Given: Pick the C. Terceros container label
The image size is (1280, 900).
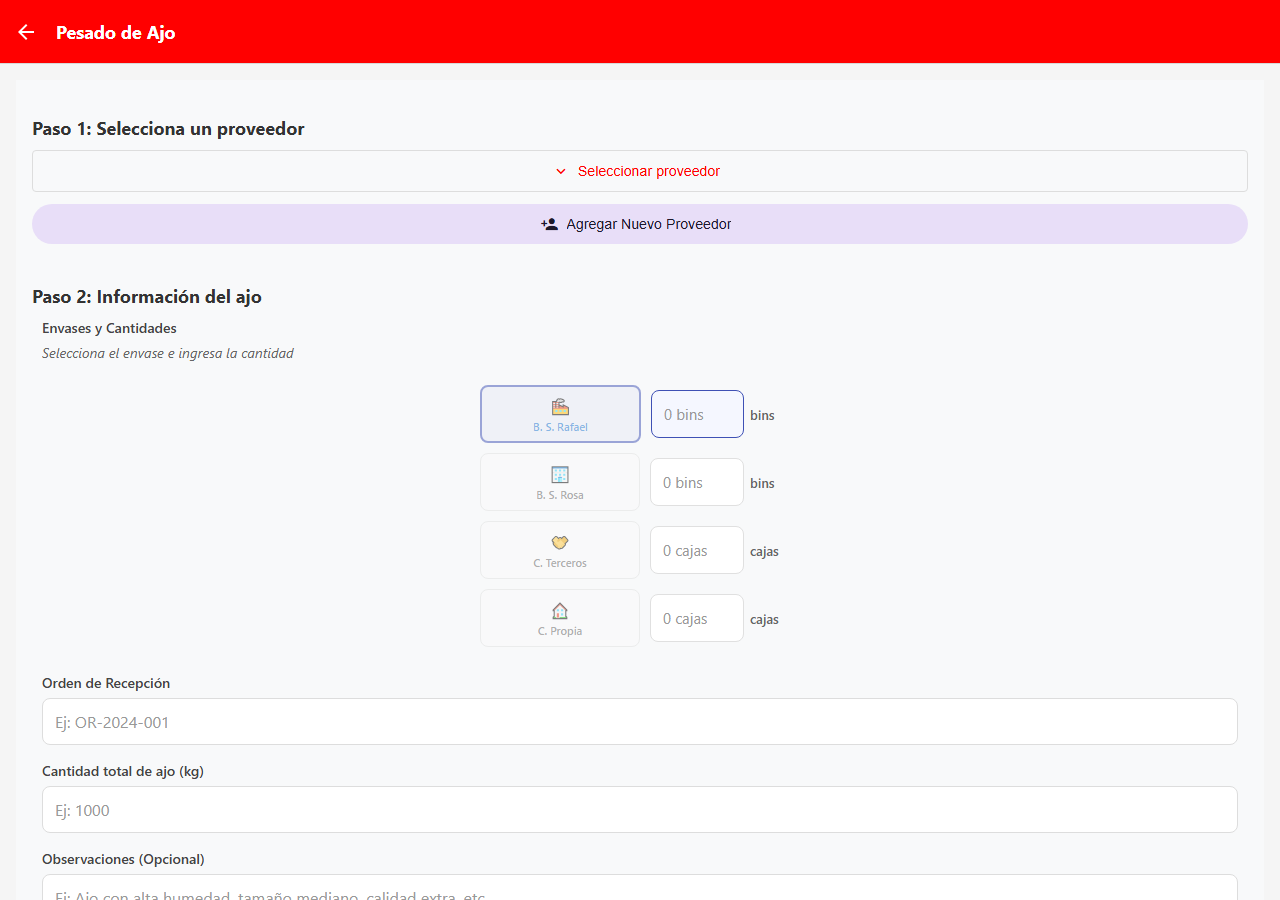Looking at the screenshot, I should [560, 563].
